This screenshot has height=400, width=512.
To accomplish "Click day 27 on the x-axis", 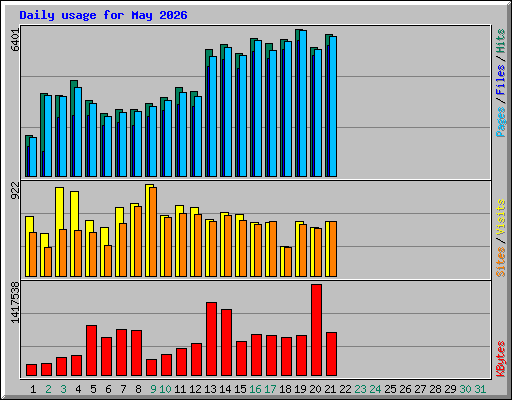I will [420, 389].
